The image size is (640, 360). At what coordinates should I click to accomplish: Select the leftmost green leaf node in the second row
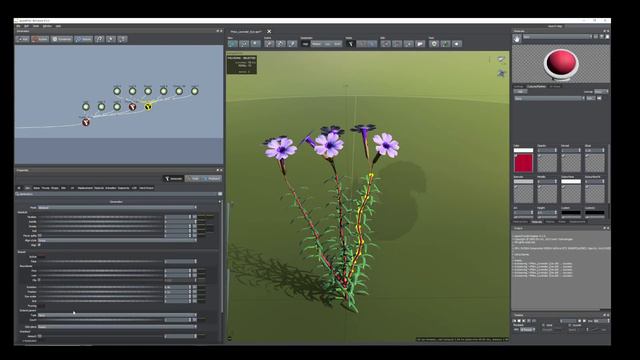pos(86,107)
